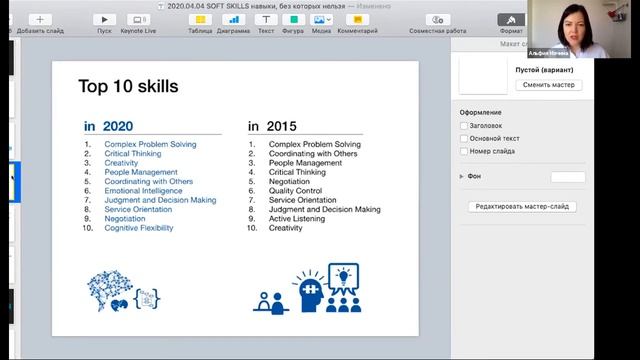Screen dimensions: 640x360
Task: Click 'People Management' in the 2020 list
Action: click(x=141, y=172)
